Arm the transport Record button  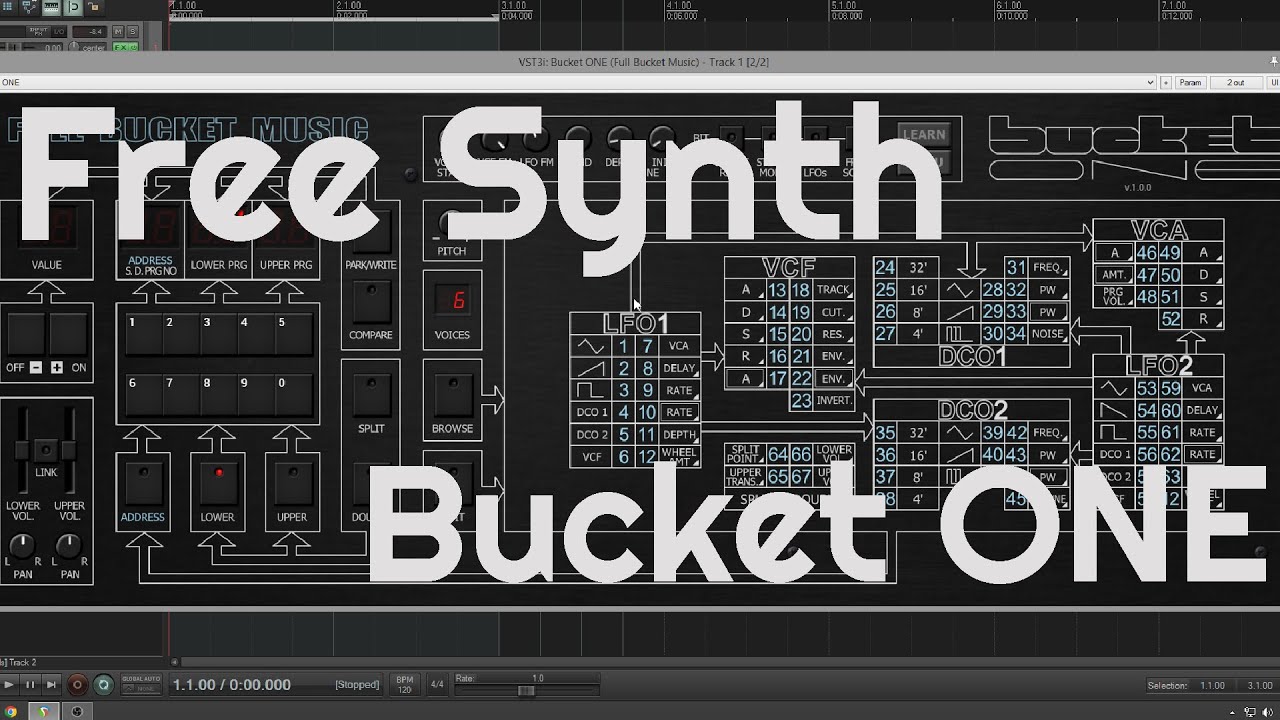(77, 685)
